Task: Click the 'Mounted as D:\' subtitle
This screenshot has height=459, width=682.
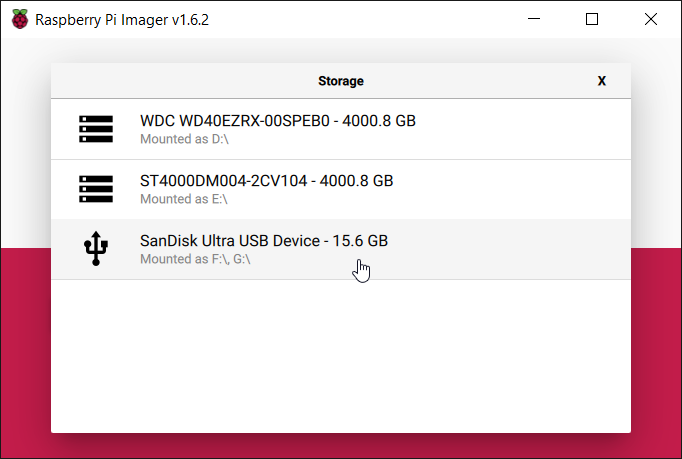Action: click(x=184, y=139)
